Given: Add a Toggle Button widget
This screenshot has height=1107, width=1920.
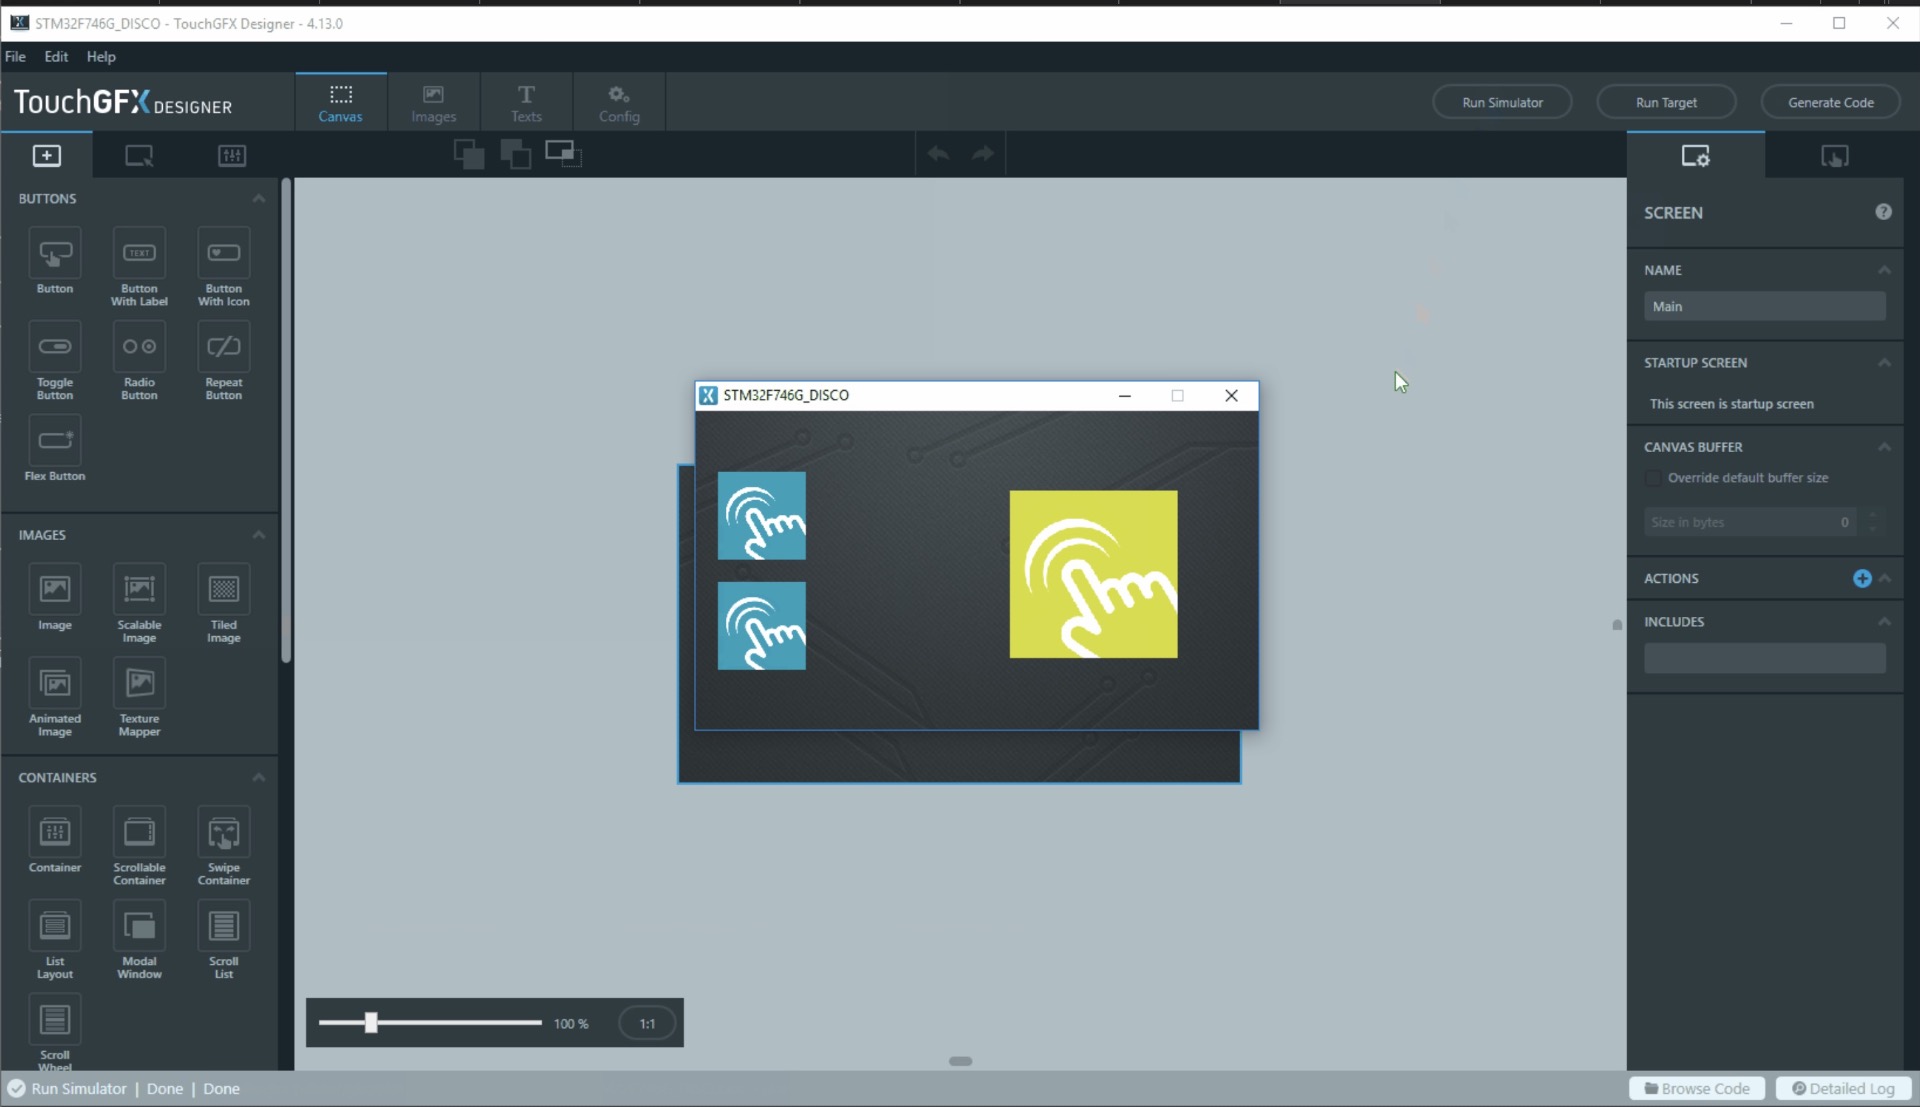Looking at the screenshot, I should (x=55, y=348).
